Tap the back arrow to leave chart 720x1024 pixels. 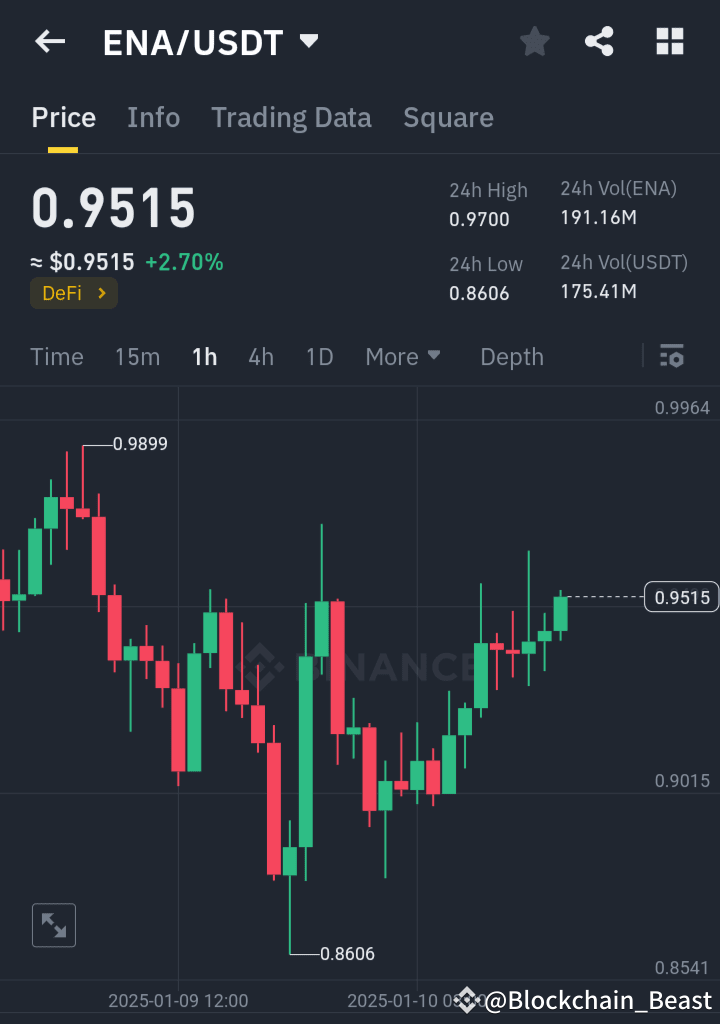(x=50, y=41)
